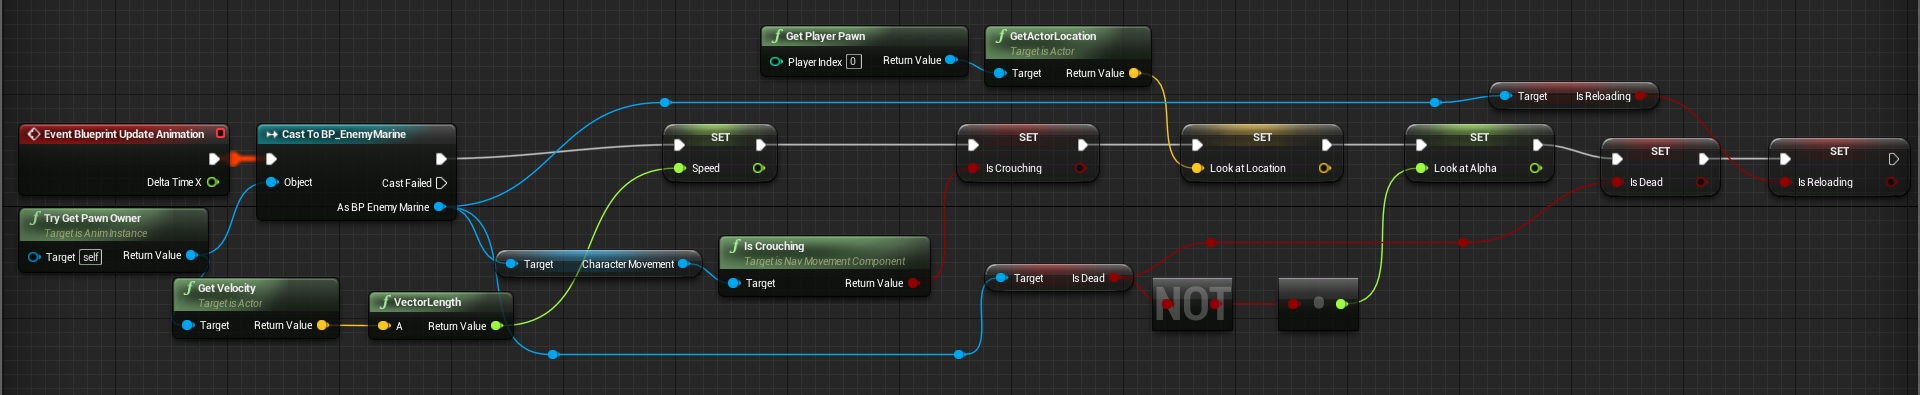This screenshot has height=395, width=1920.
Task: Select the GetActorLocation node header
Action: click(1068, 42)
